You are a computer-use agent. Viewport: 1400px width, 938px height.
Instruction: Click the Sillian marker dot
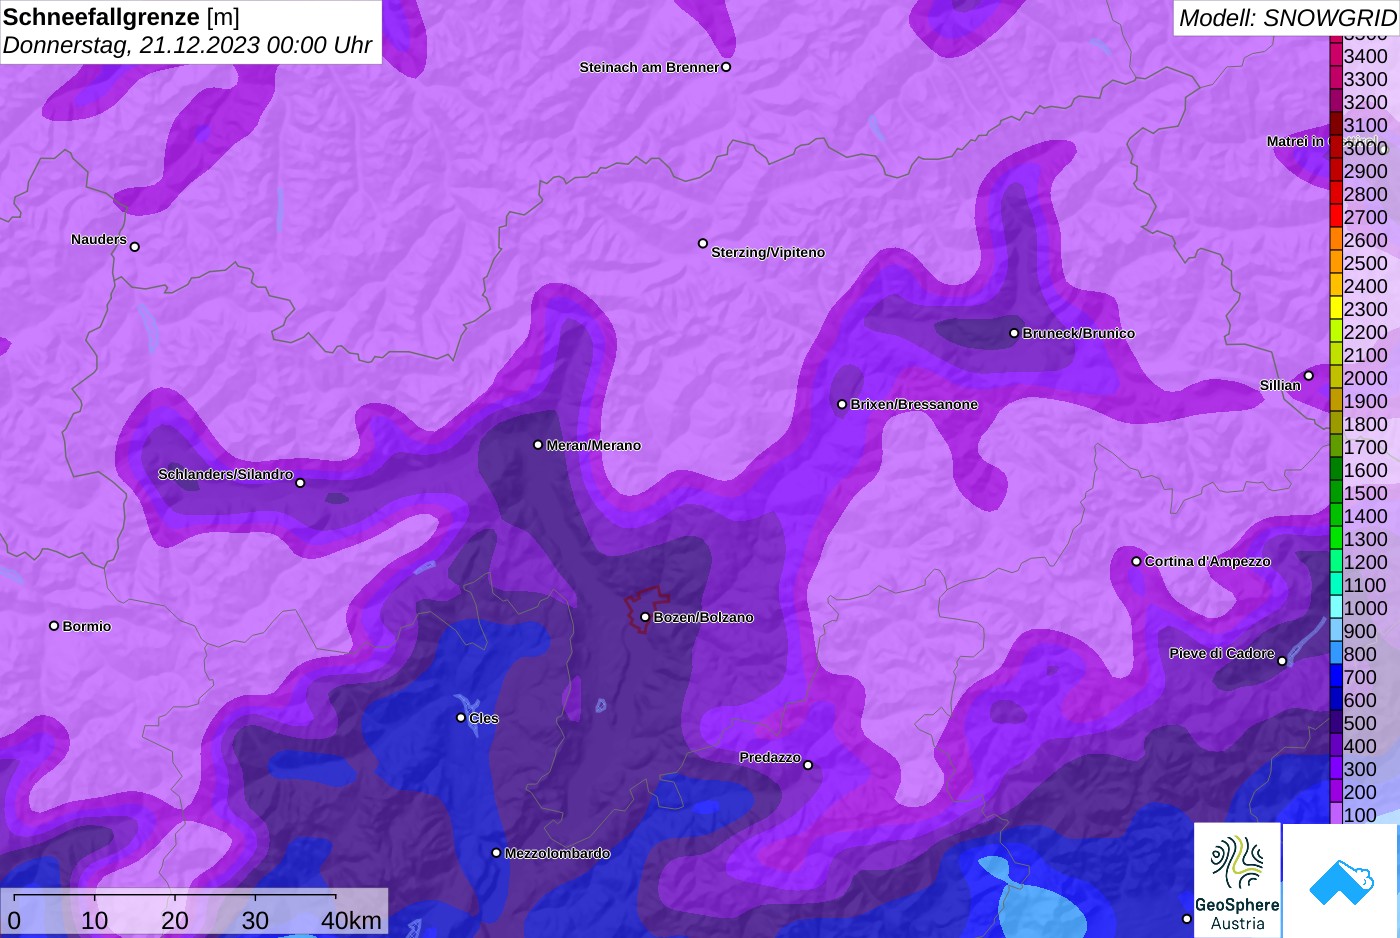click(1309, 376)
